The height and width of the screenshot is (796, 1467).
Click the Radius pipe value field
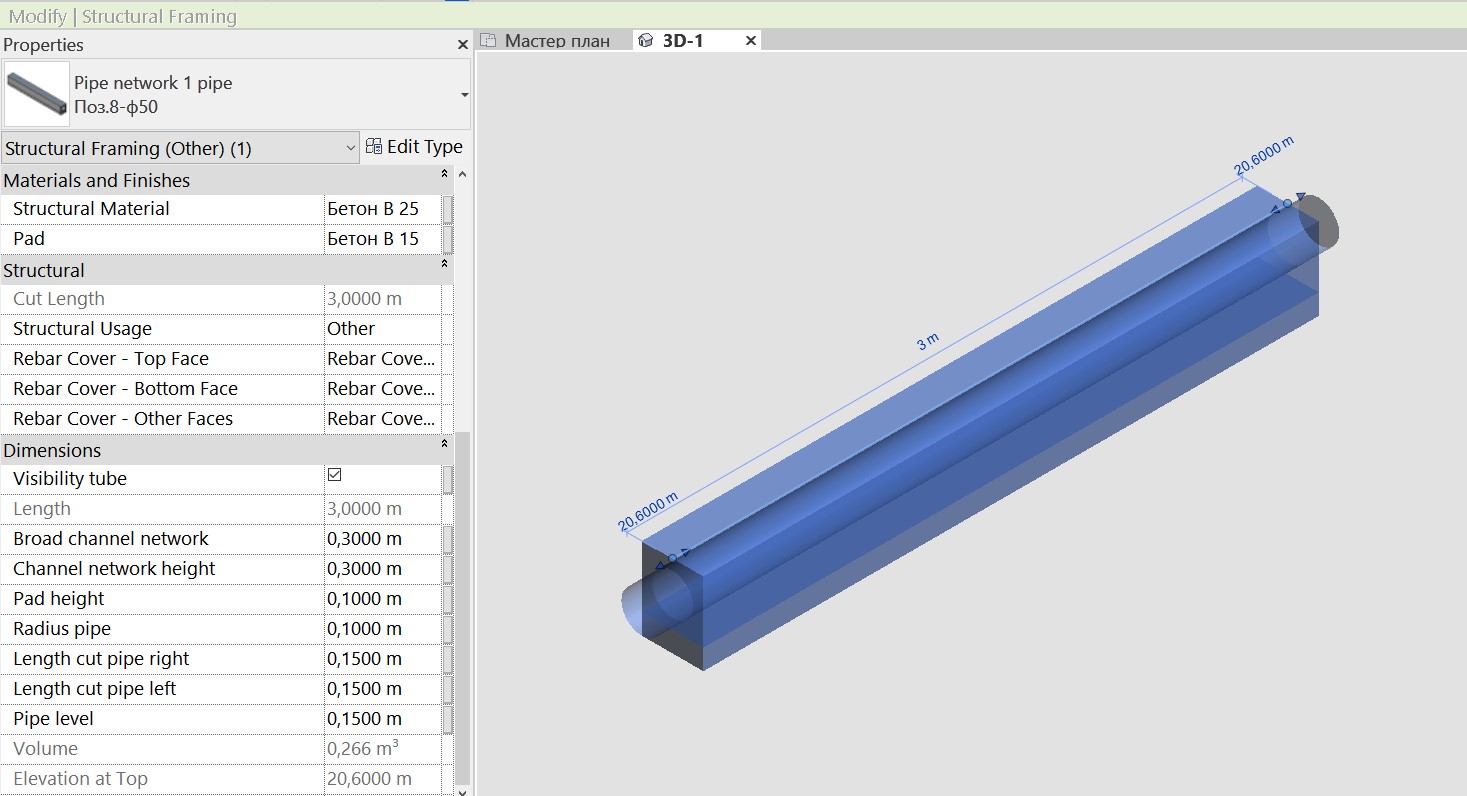point(383,629)
